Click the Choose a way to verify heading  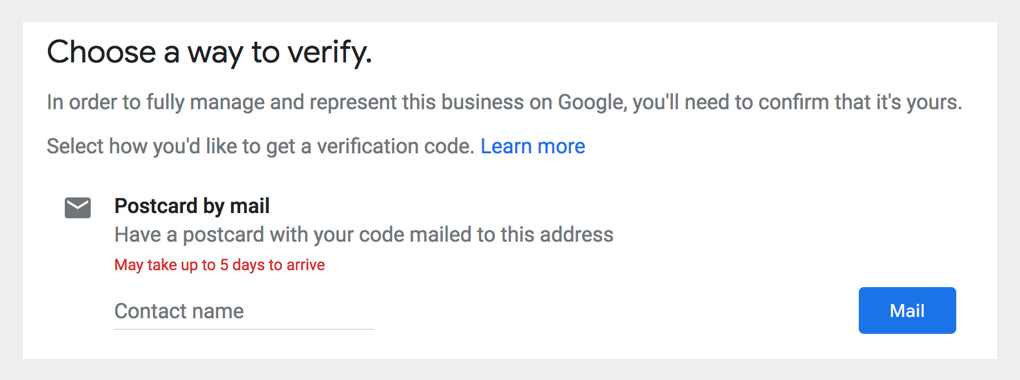pos(209,53)
